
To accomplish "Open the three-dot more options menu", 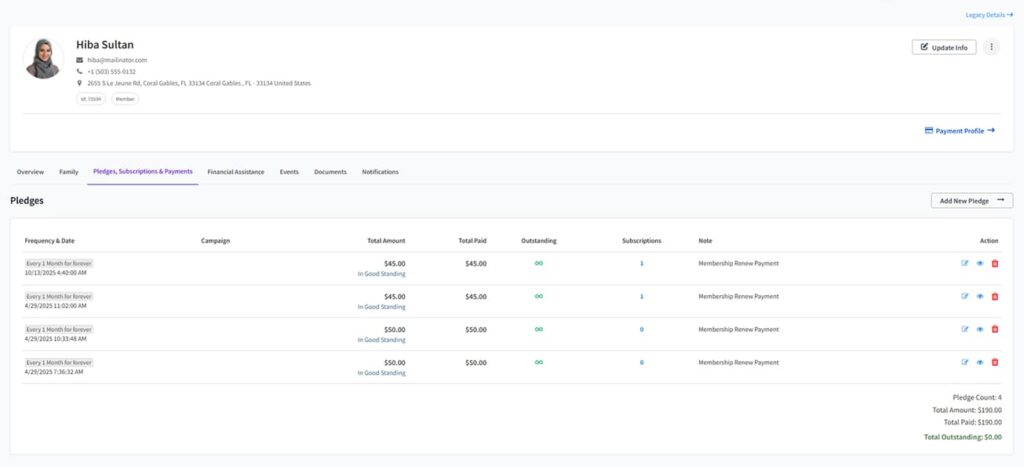I will pyautogui.click(x=991, y=47).
